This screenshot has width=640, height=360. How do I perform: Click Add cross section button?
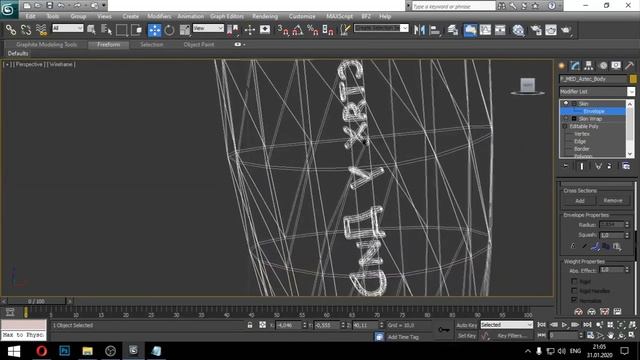580,200
